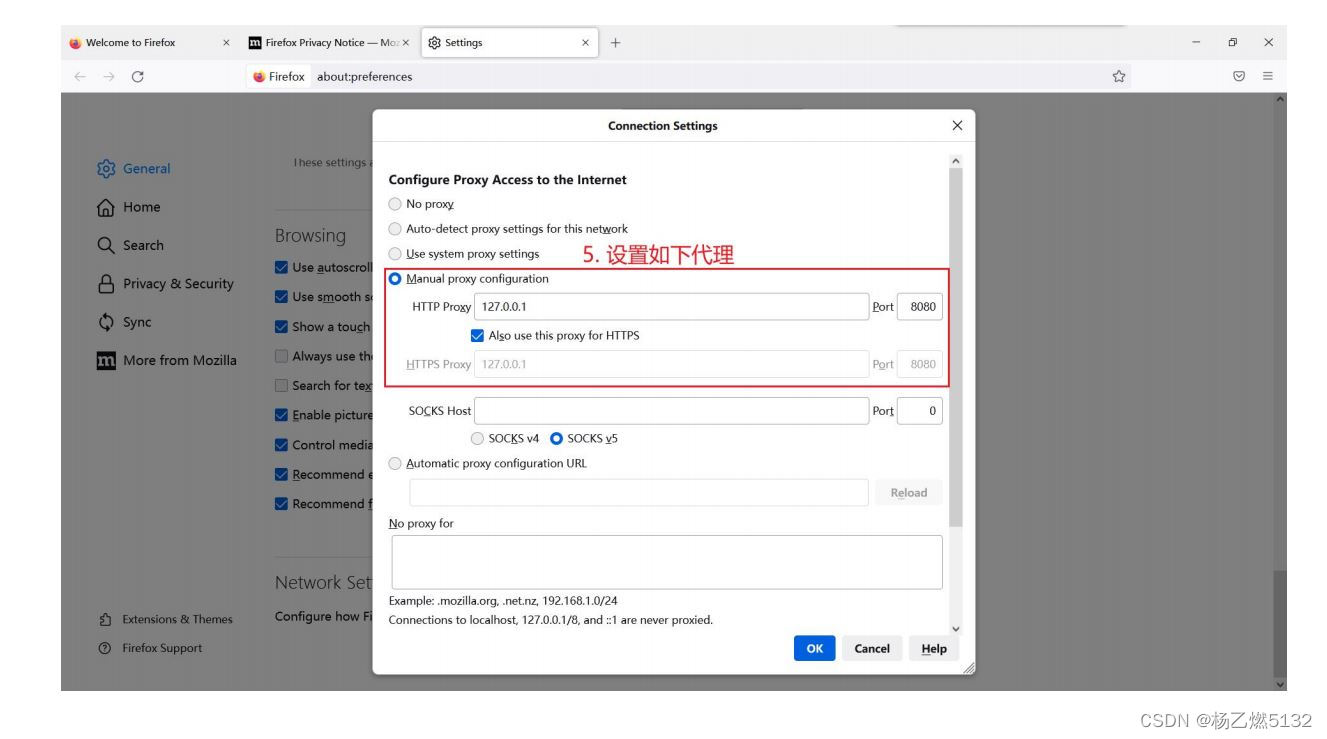
Task: Open Help for Connection Settings
Action: [934, 648]
